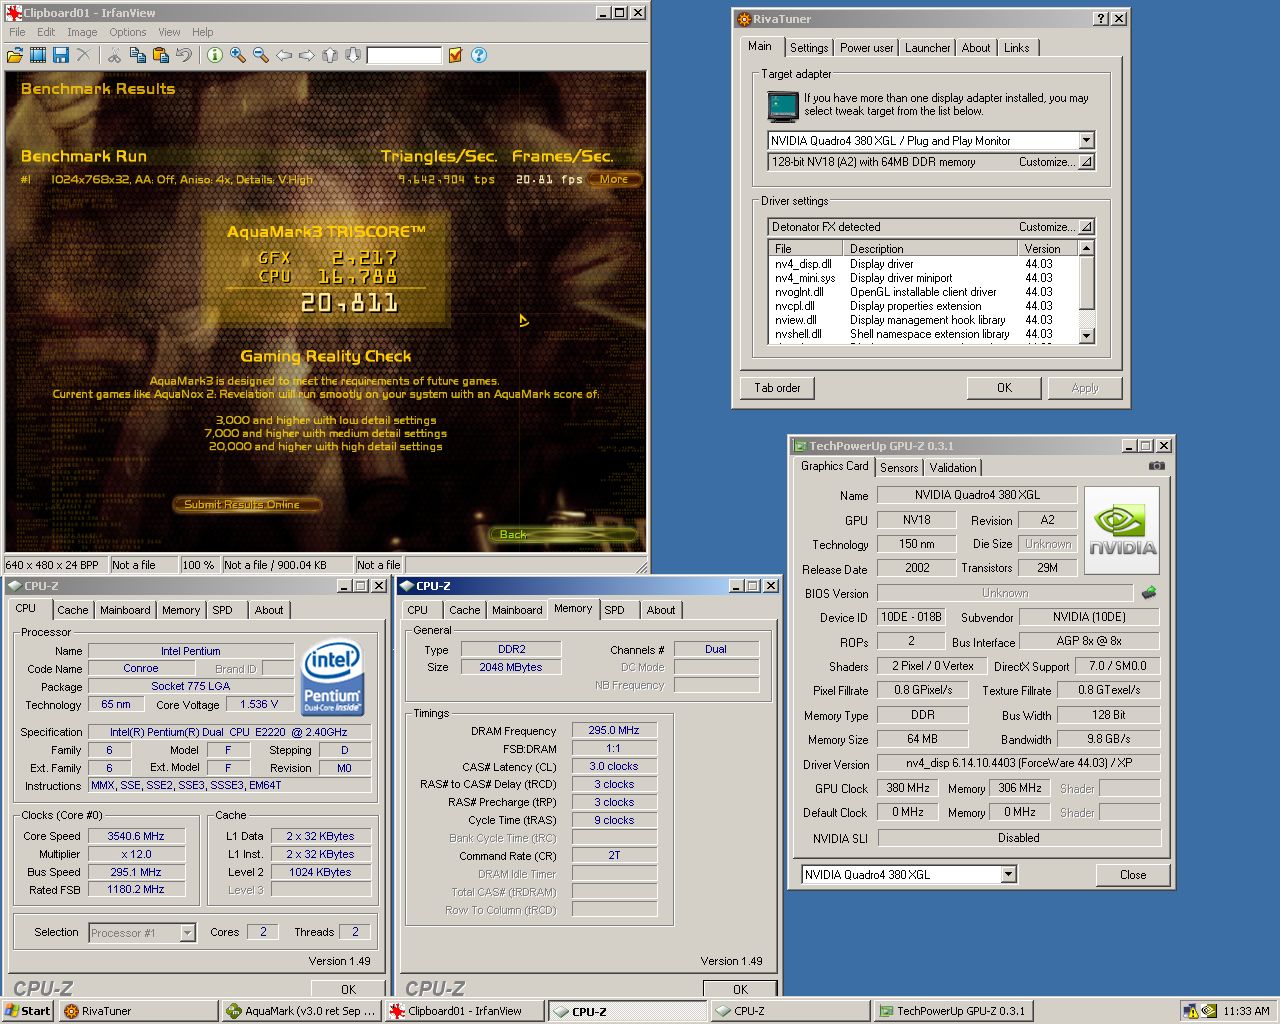1280x1024 pixels.
Task: Click the NVIDIA logo in GPU-Z
Action: click(1122, 531)
